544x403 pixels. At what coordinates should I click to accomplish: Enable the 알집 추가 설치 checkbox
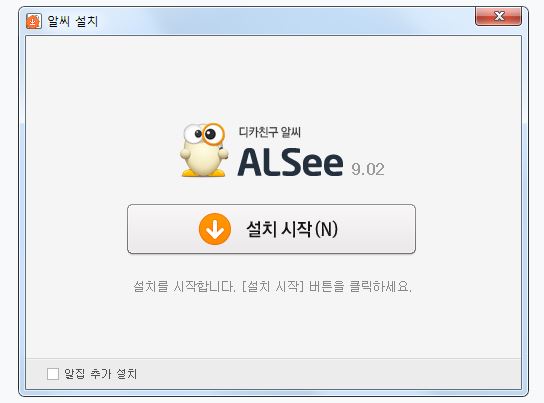pyautogui.click(x=53, y=374)
